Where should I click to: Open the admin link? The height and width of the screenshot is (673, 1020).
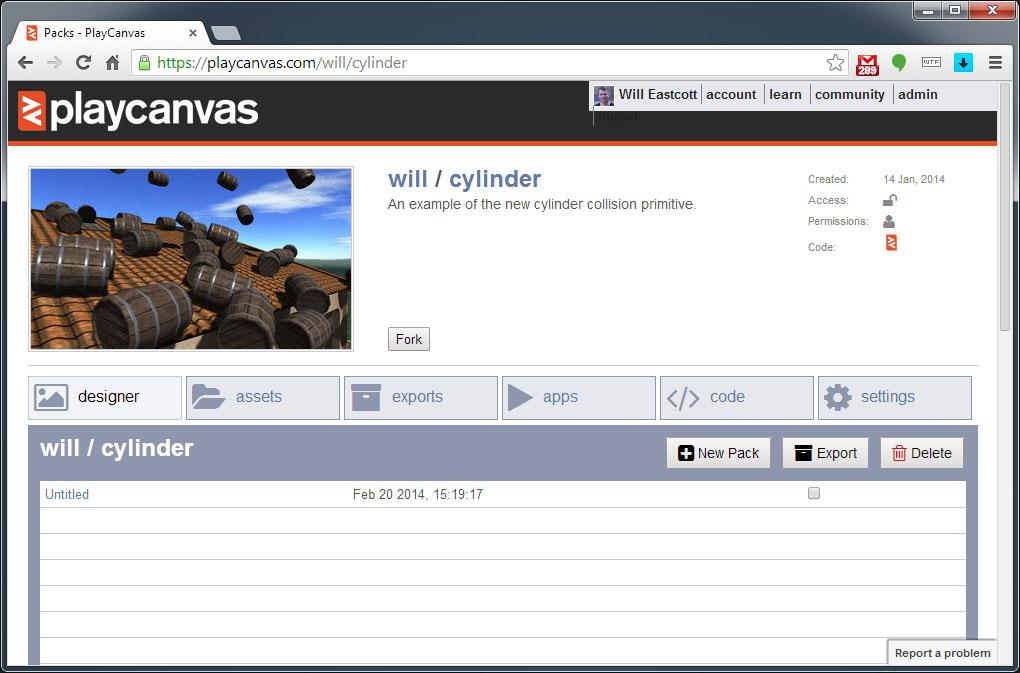point(918,94)
